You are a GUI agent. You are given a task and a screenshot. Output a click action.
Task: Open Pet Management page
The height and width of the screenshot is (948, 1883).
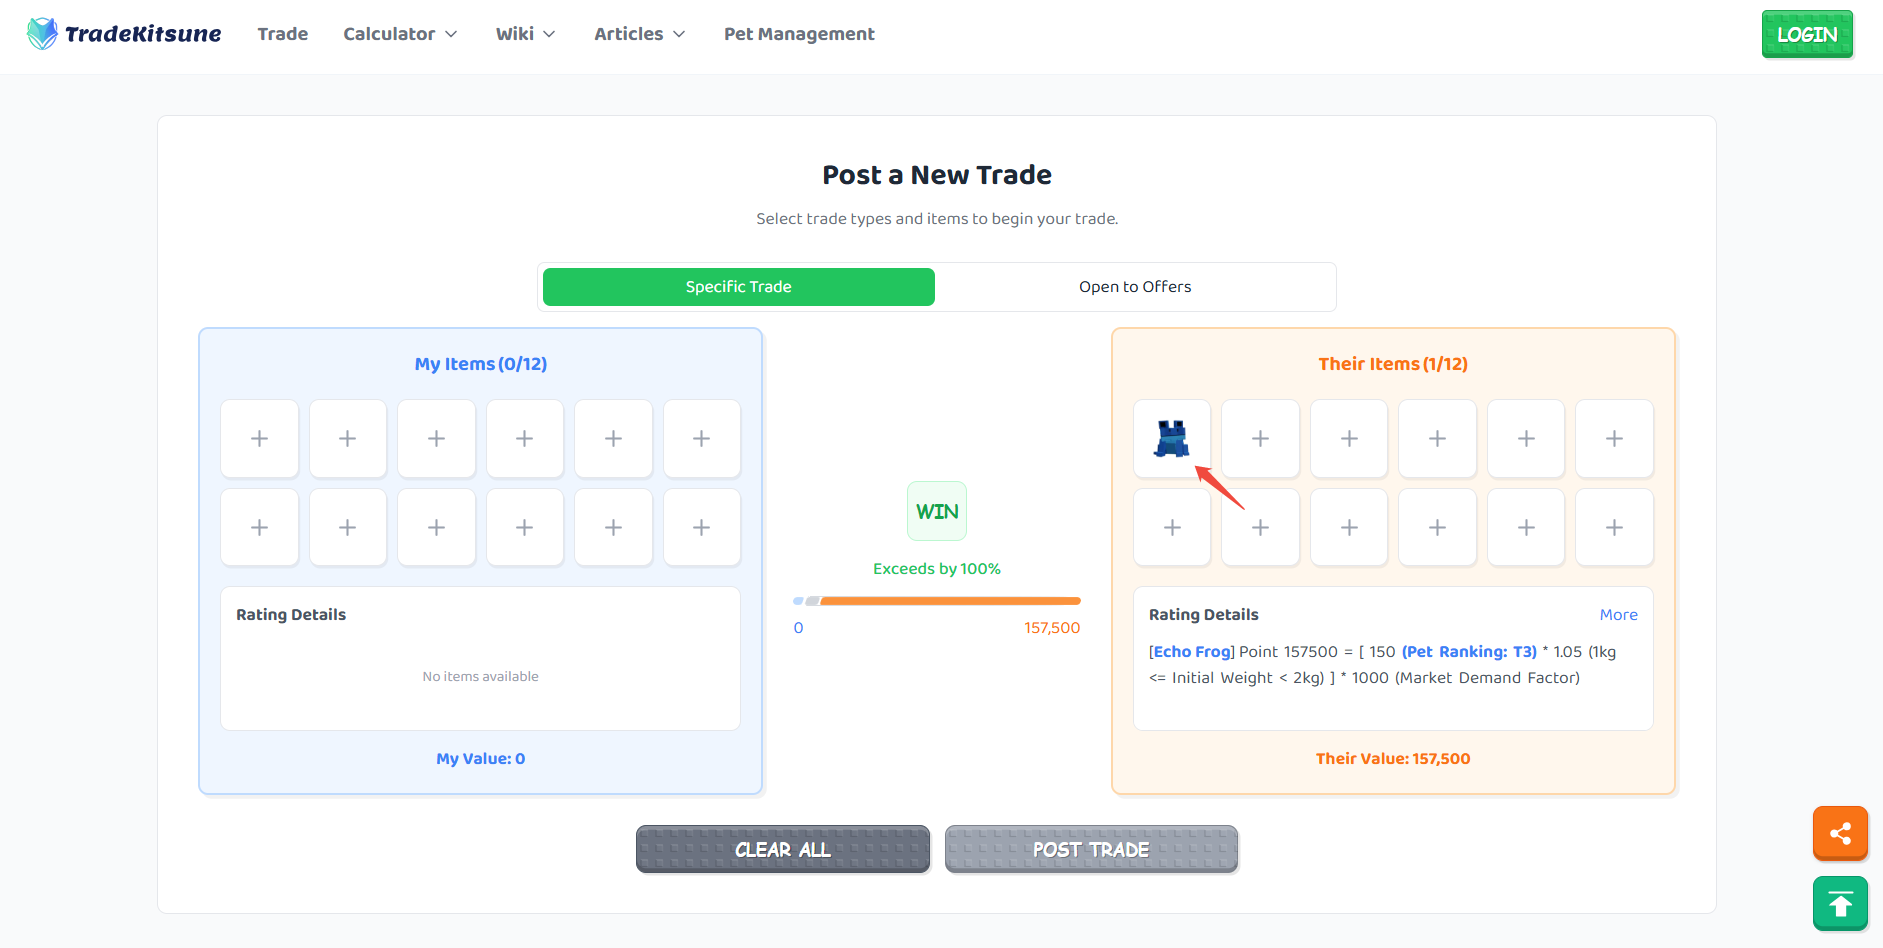799,34
